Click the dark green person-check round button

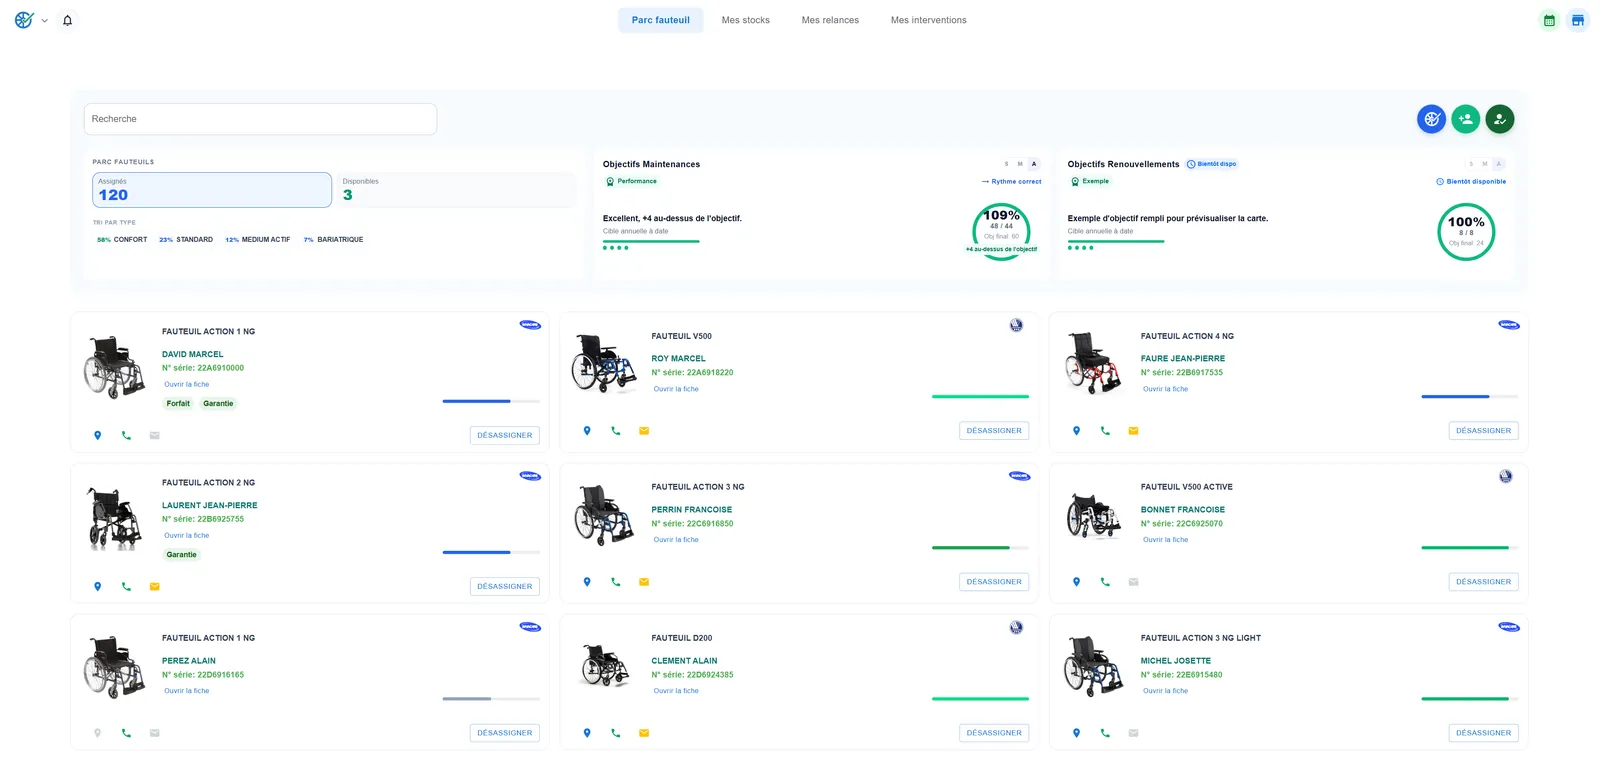click(1500, 119)
